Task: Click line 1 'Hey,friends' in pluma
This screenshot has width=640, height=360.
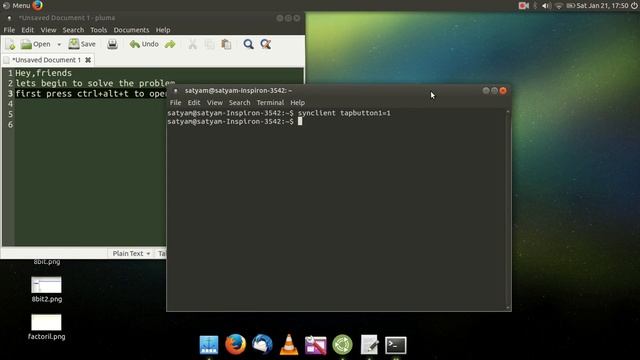Action: (43, 73)
